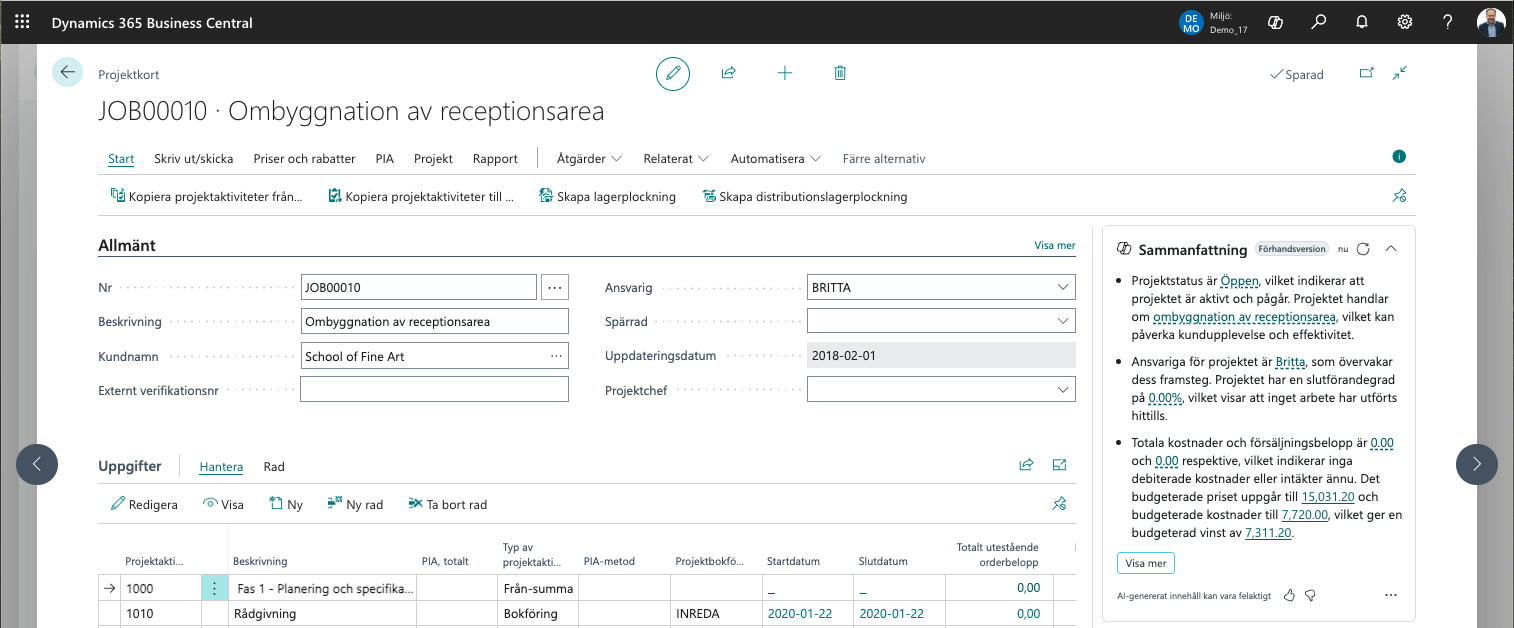Go back with the back arrow
The height and width of the screenshot is (628, 1514).
[67, 72]
